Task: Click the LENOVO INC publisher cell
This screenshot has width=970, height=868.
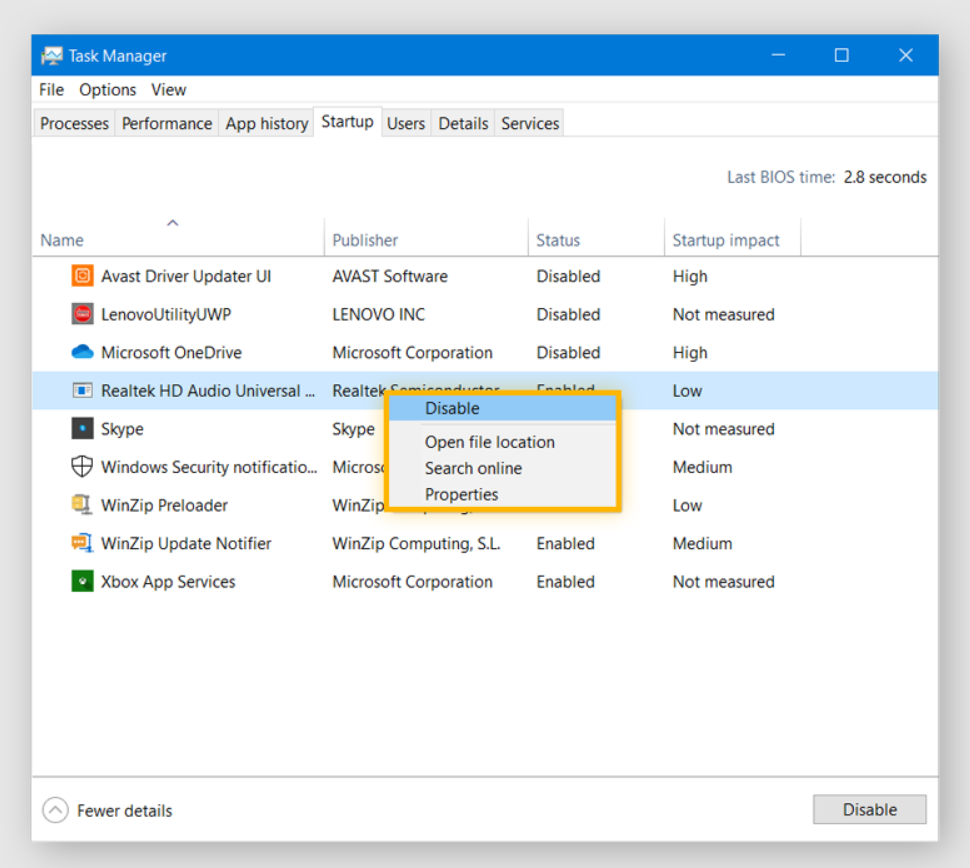Action: pyautogui.click(x=379, y=314)
